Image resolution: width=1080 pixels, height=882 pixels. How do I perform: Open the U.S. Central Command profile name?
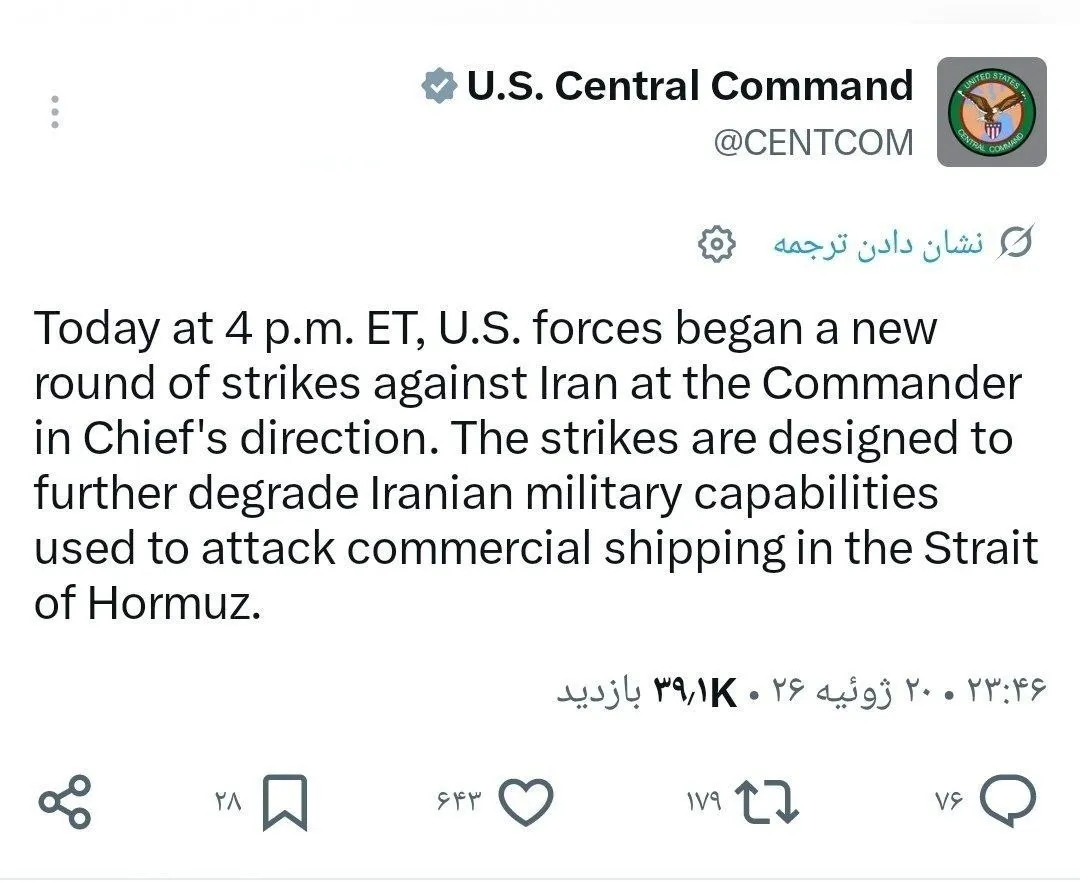(x=690, y=86)
